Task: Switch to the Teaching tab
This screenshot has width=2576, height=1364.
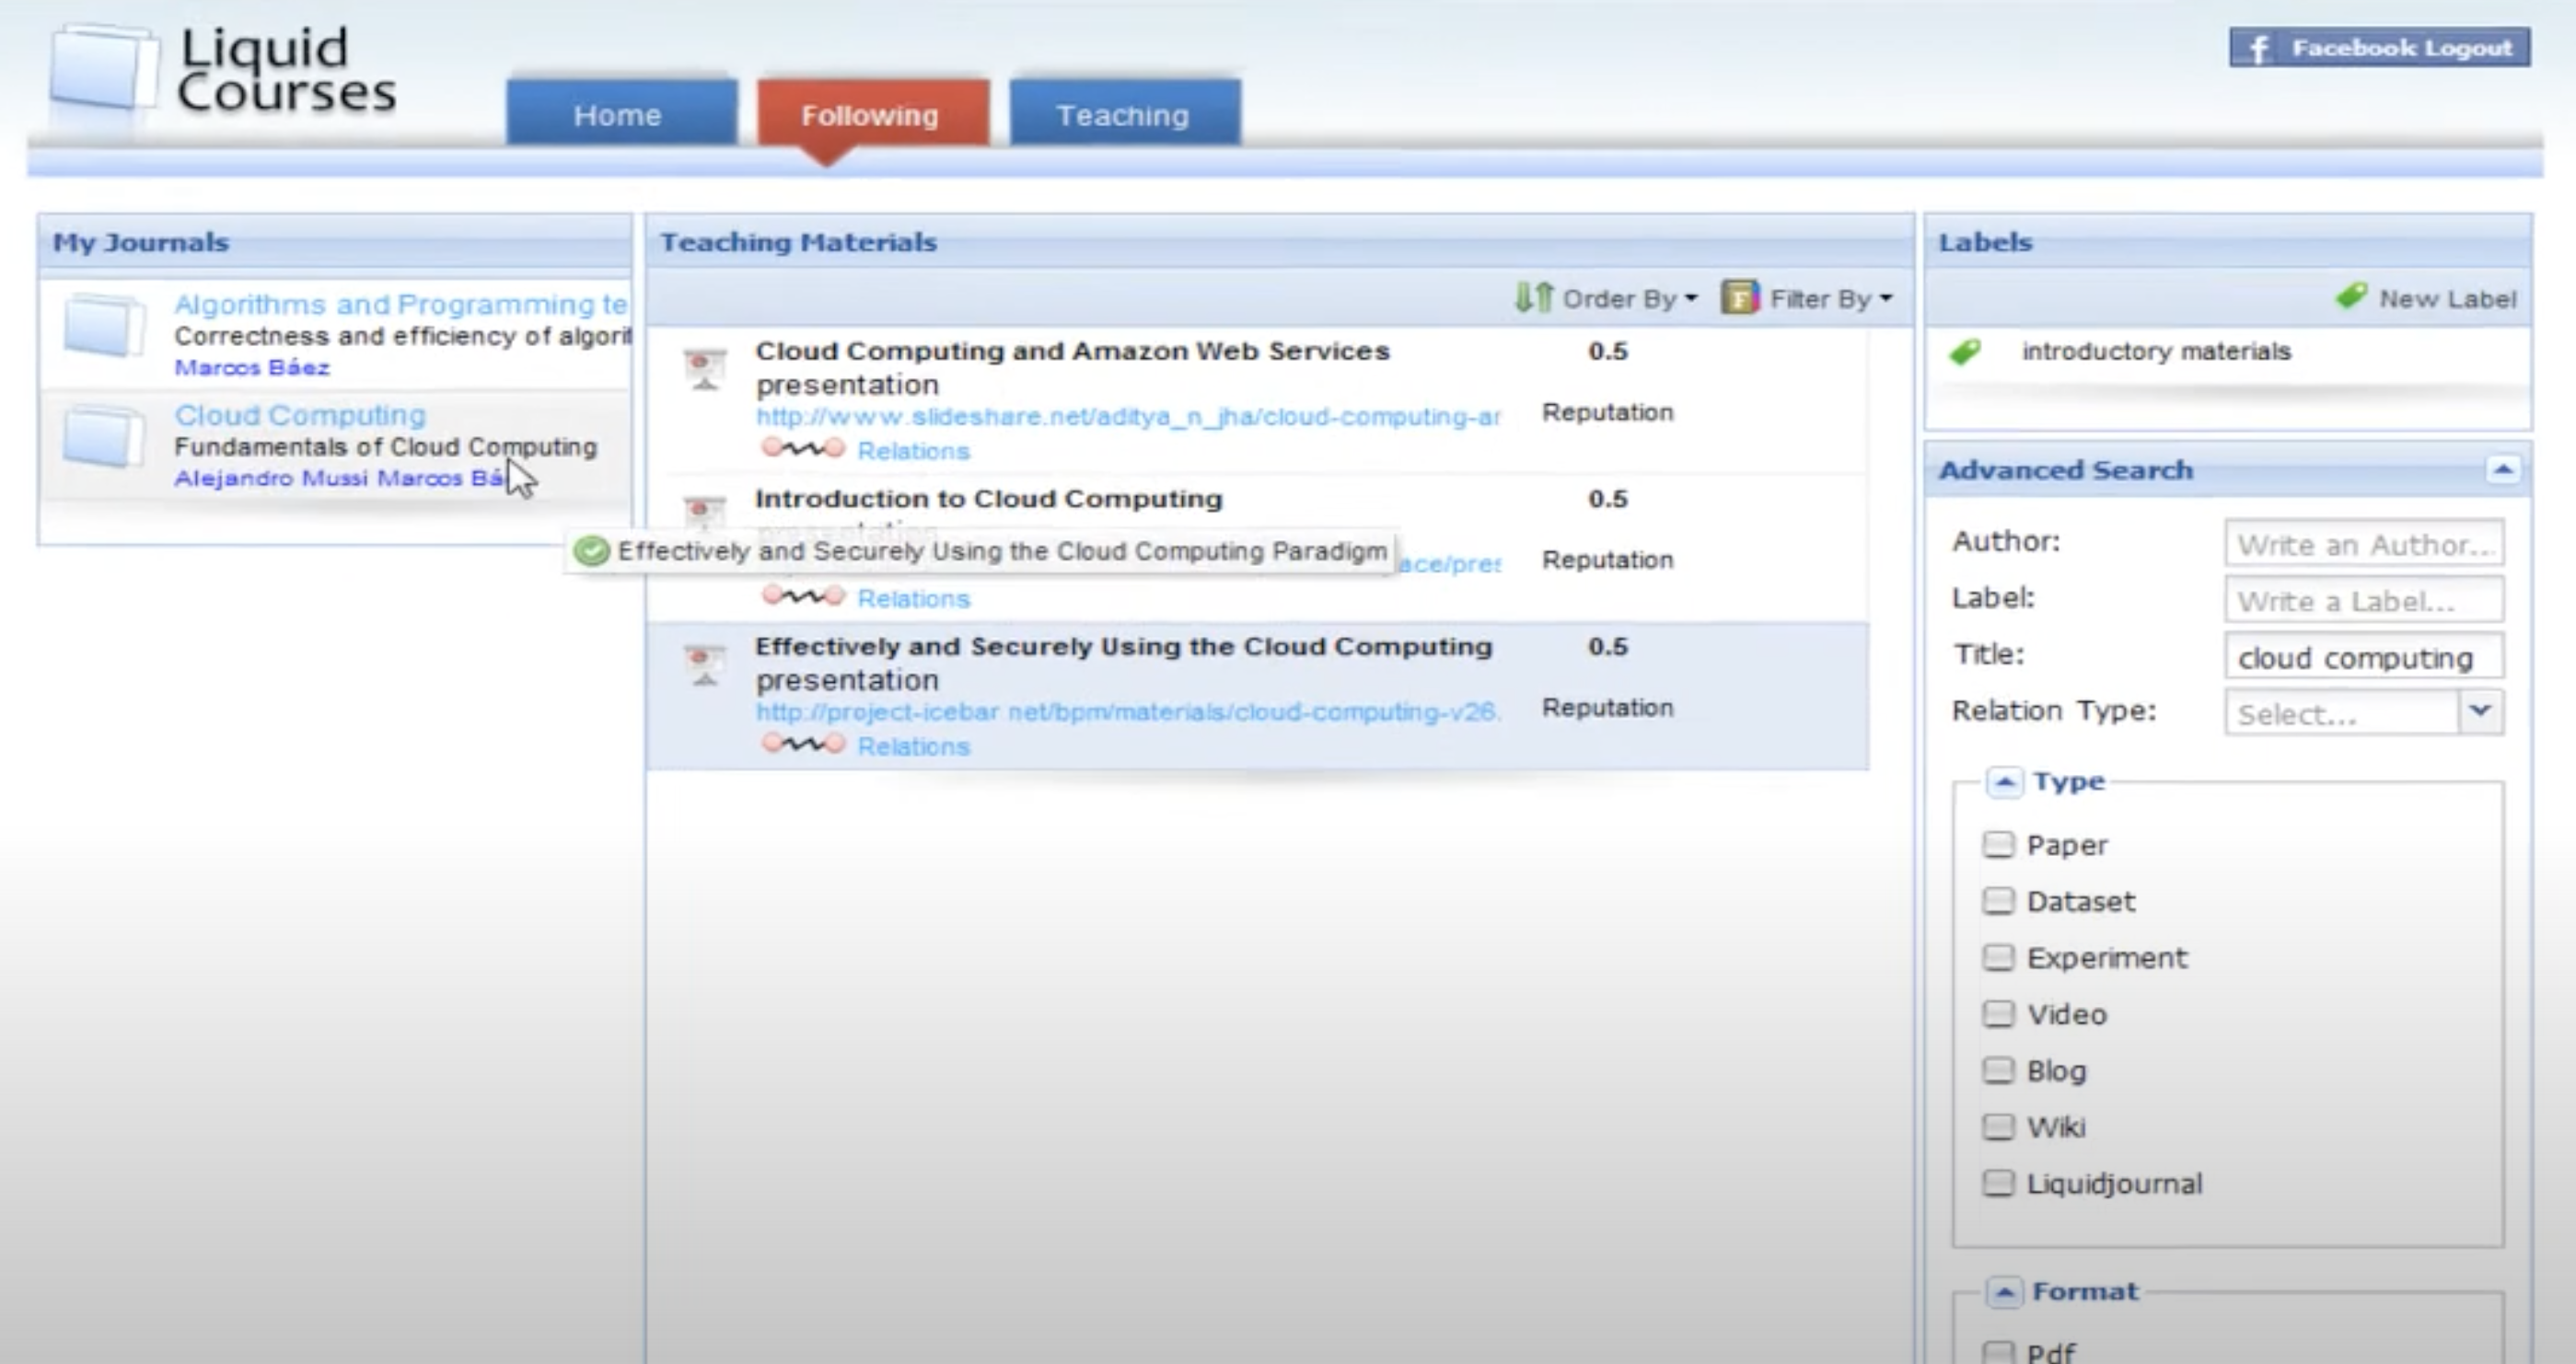Action: (1125, 112)
